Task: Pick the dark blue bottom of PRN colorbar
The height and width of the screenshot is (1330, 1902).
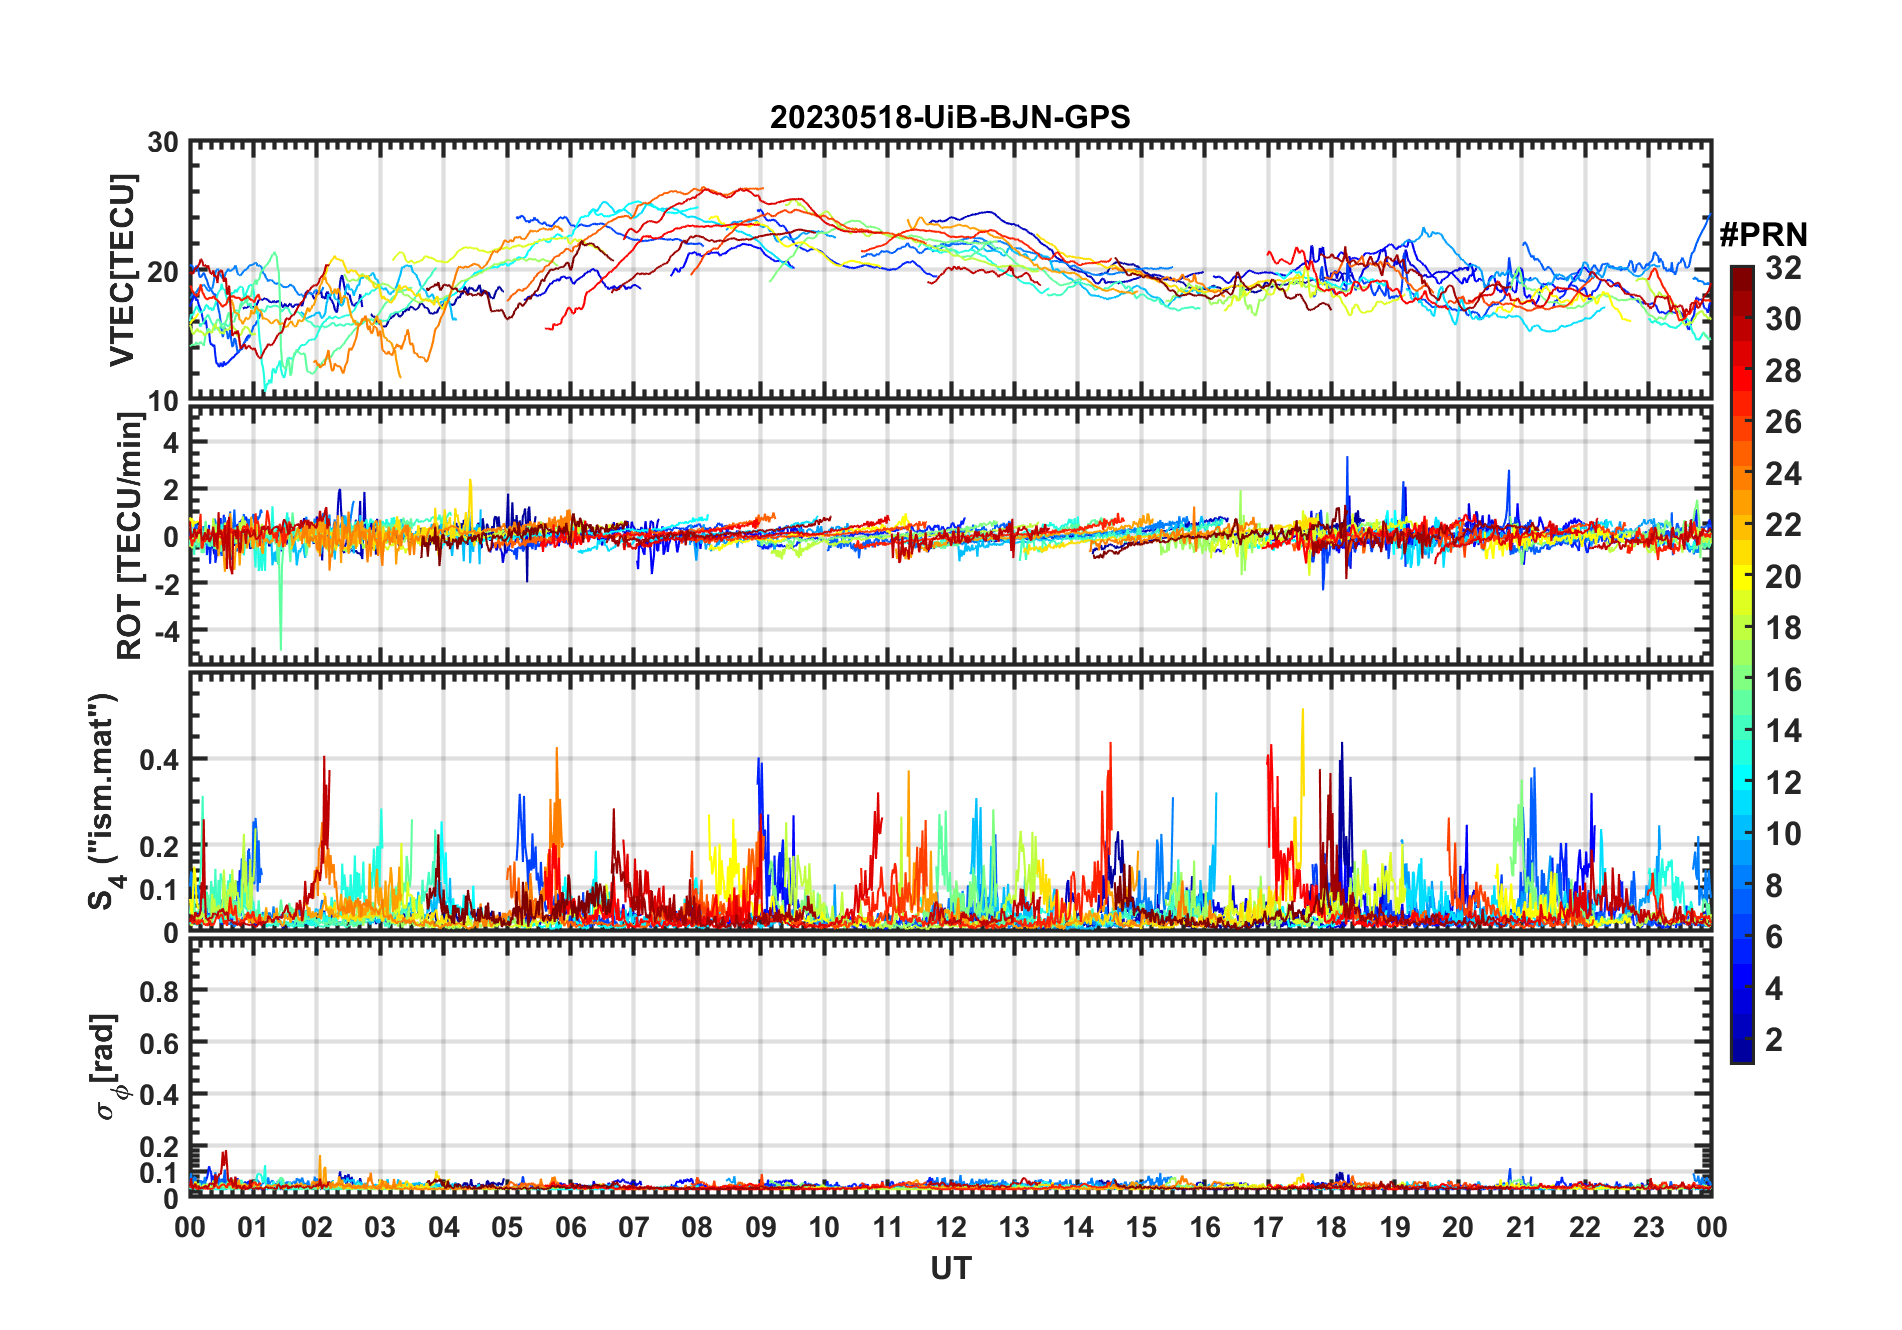Action: pos(1742,1050)
